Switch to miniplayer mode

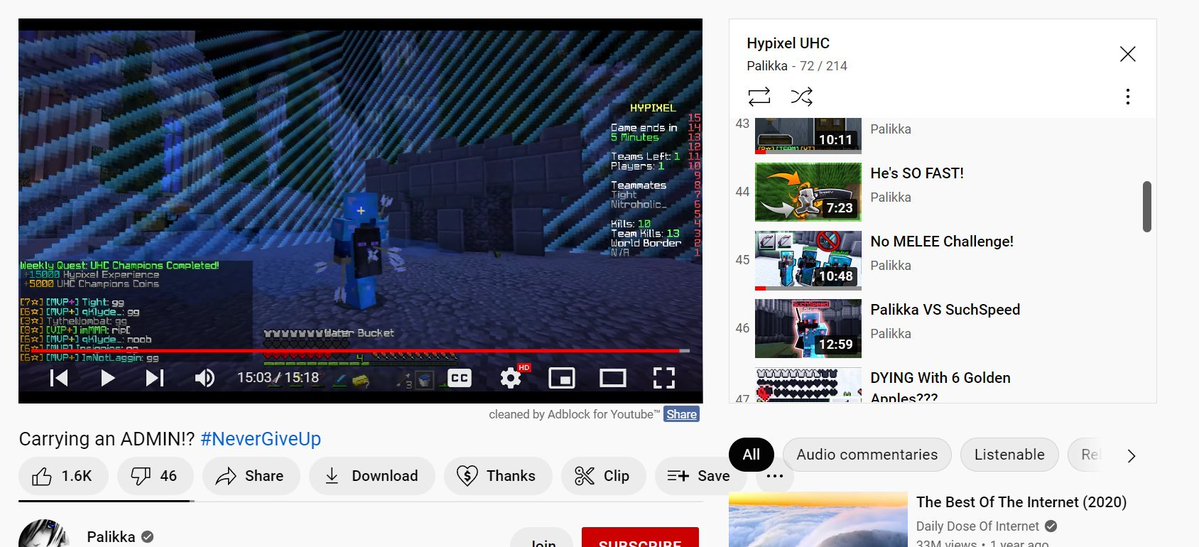click(562, 378)
